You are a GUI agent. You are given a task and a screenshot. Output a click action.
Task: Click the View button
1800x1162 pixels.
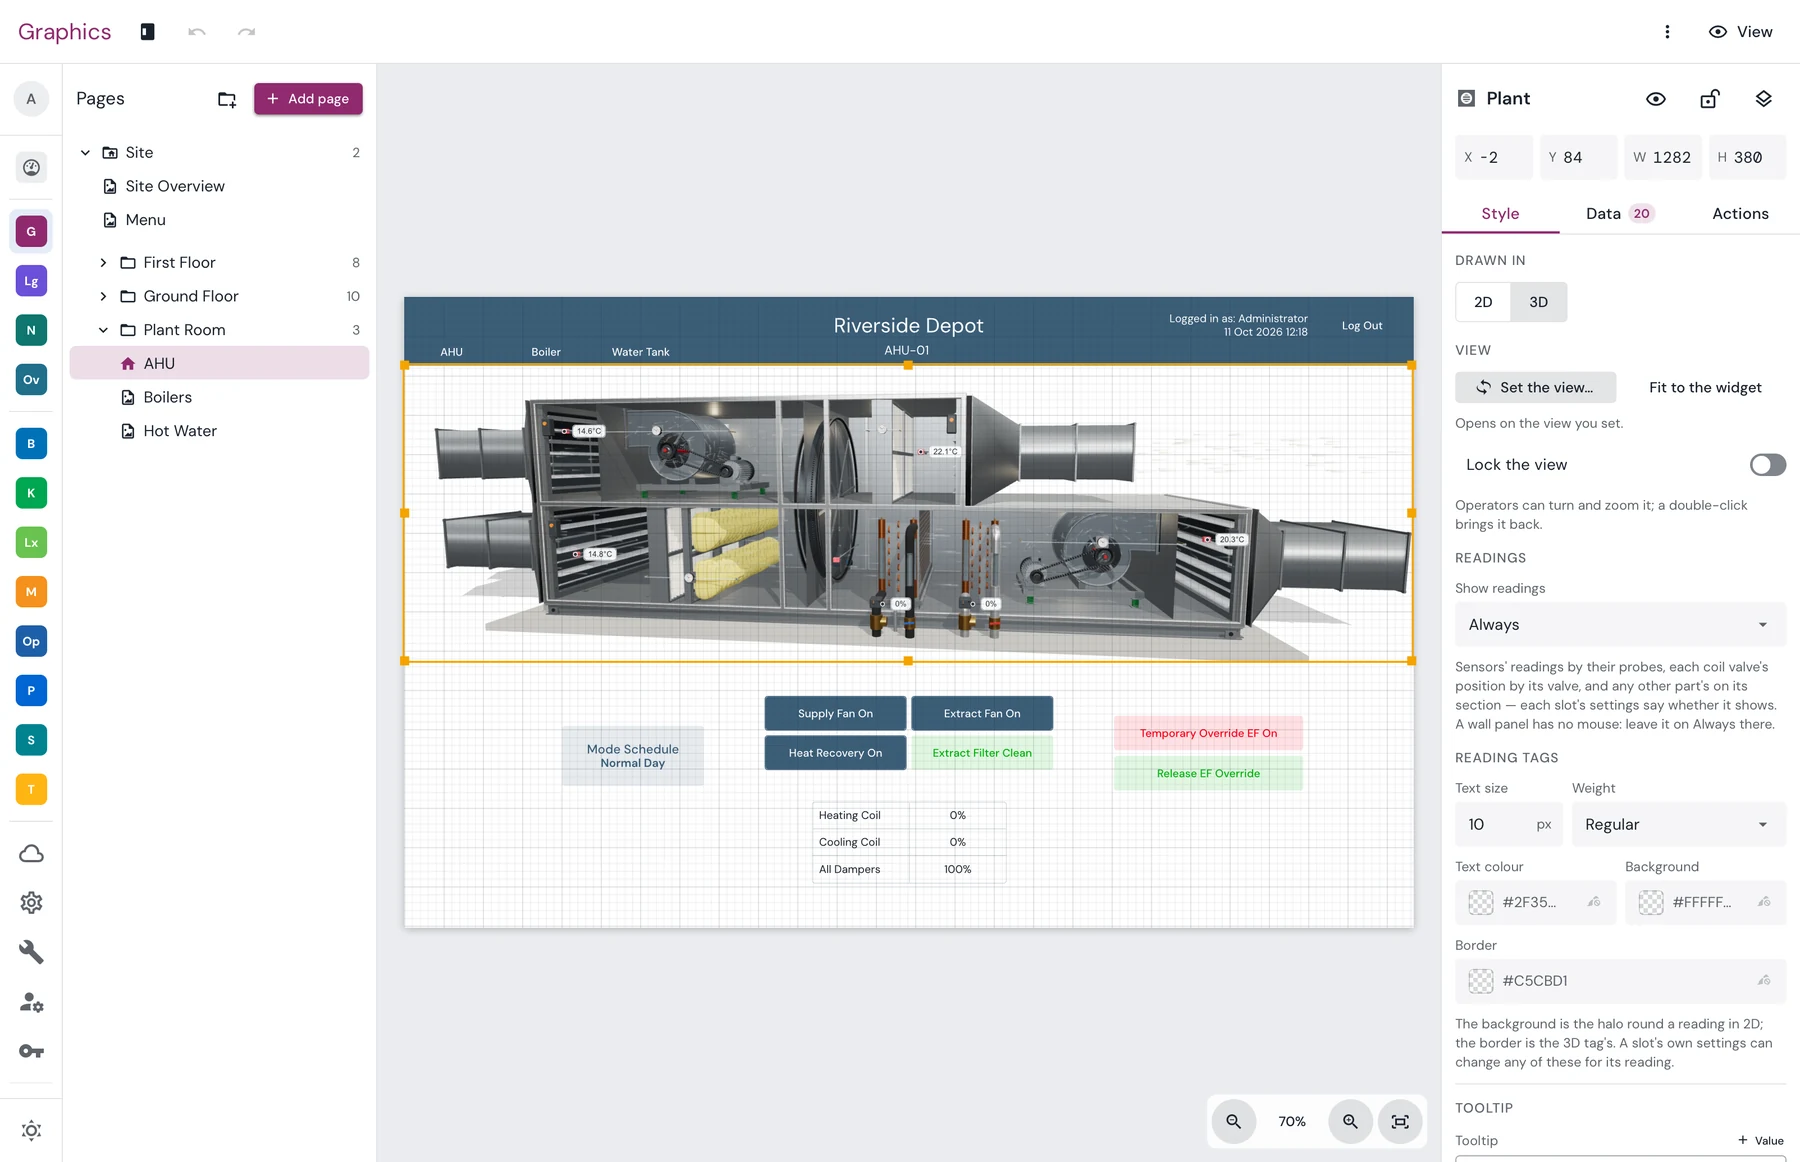1740,32
